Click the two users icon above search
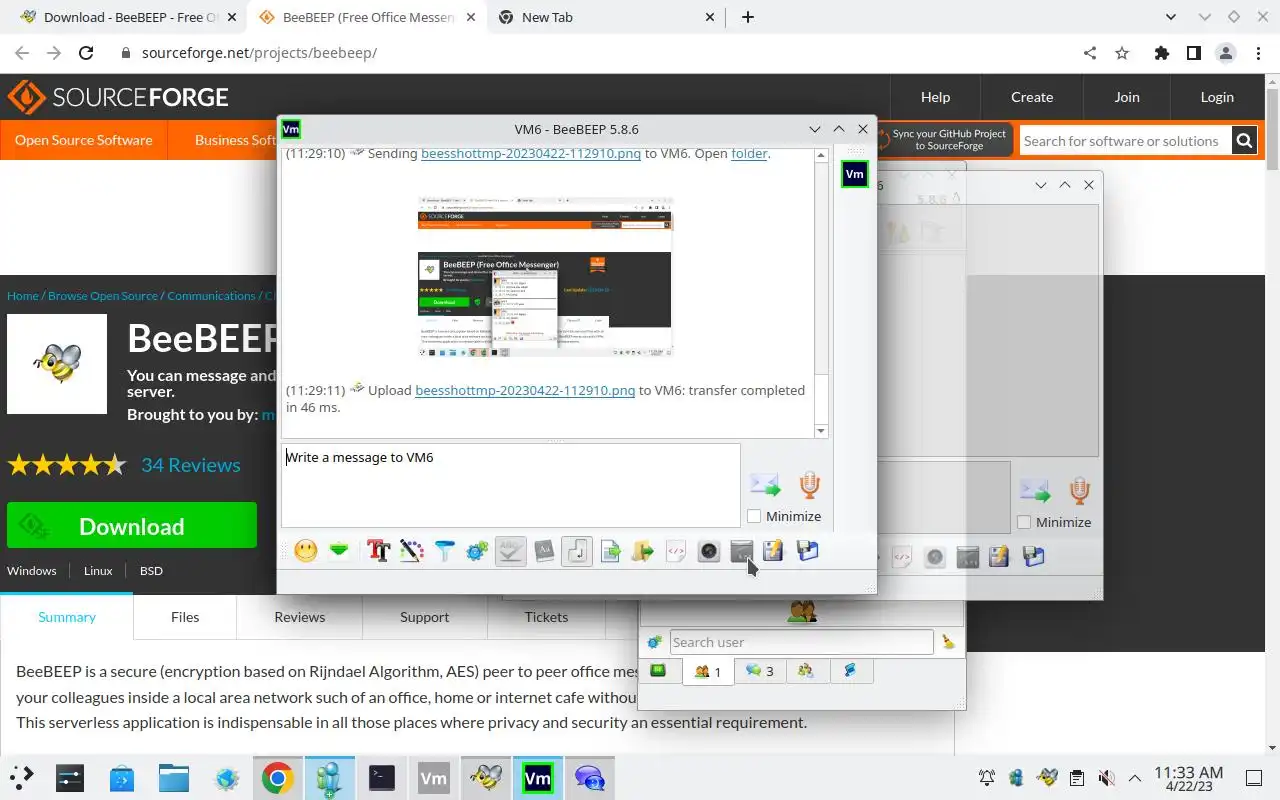 pyautogui.click(x=802, y=612)
